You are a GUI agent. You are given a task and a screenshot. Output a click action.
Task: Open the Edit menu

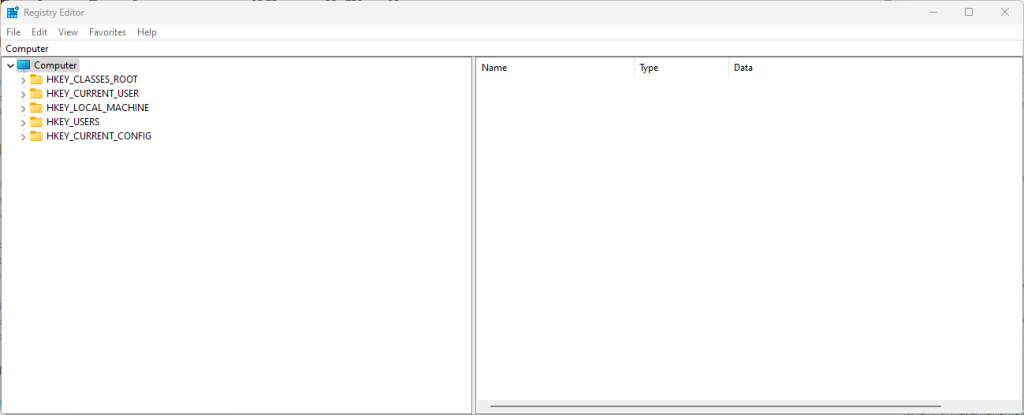tap(39, 32)
